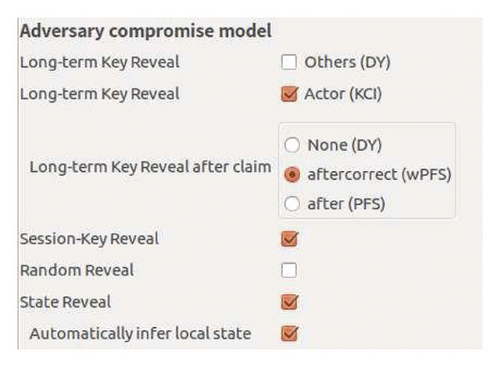Click the "aftercorrect (wPFS)" option text
The height and width of the screenshot is (367, 500).
coord(379,175)
